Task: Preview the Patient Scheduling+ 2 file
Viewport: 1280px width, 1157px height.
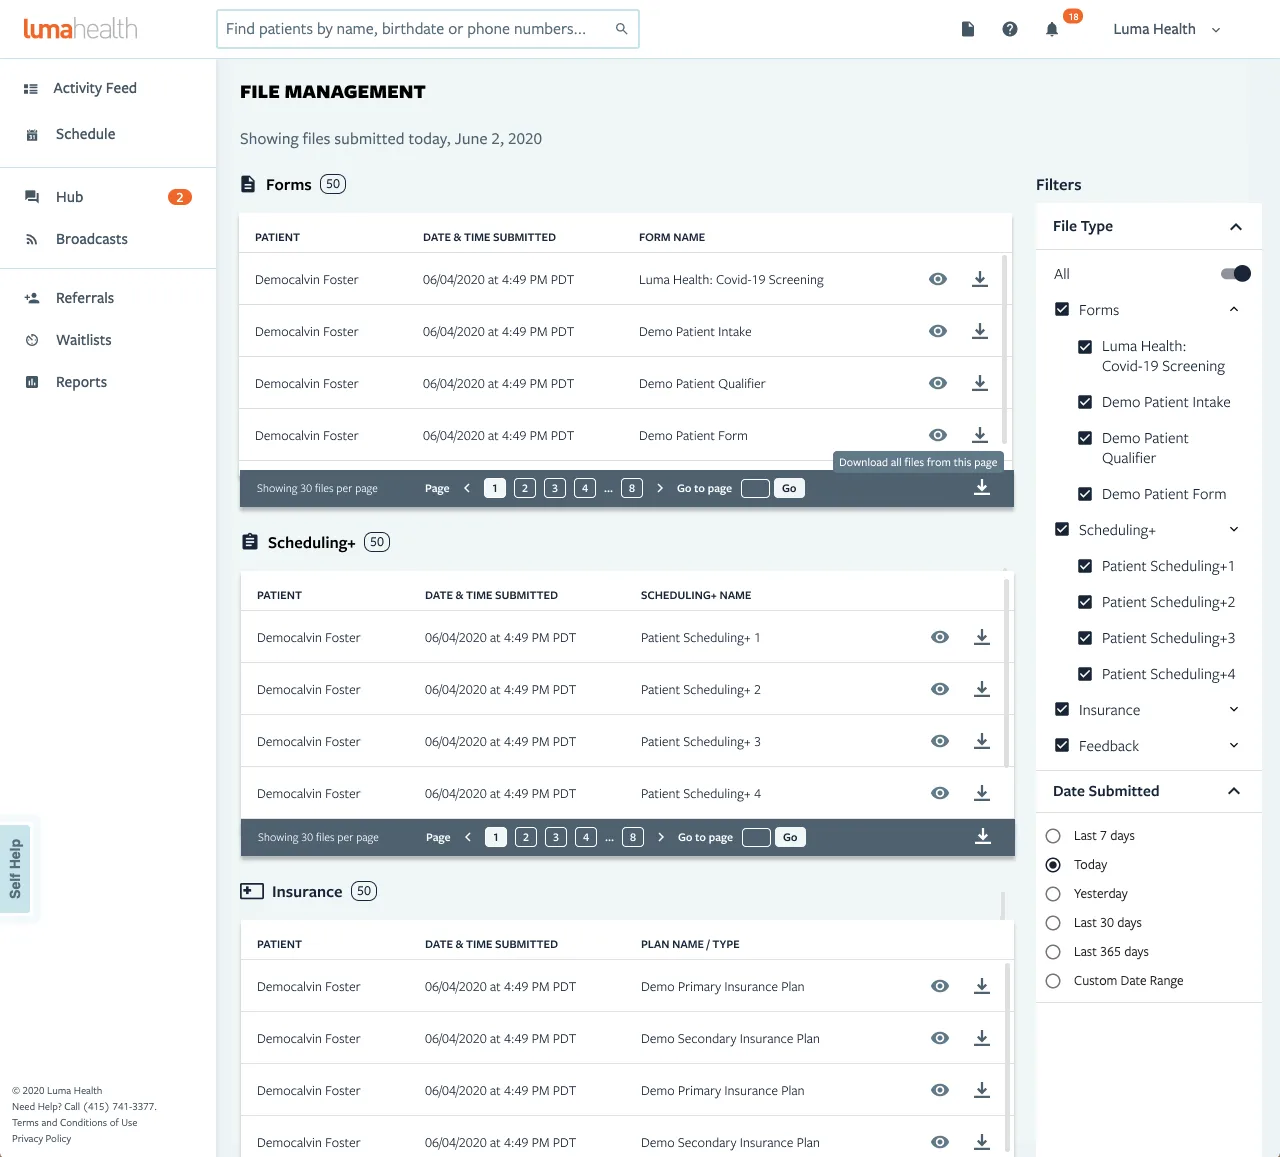Action: (940, 689)
